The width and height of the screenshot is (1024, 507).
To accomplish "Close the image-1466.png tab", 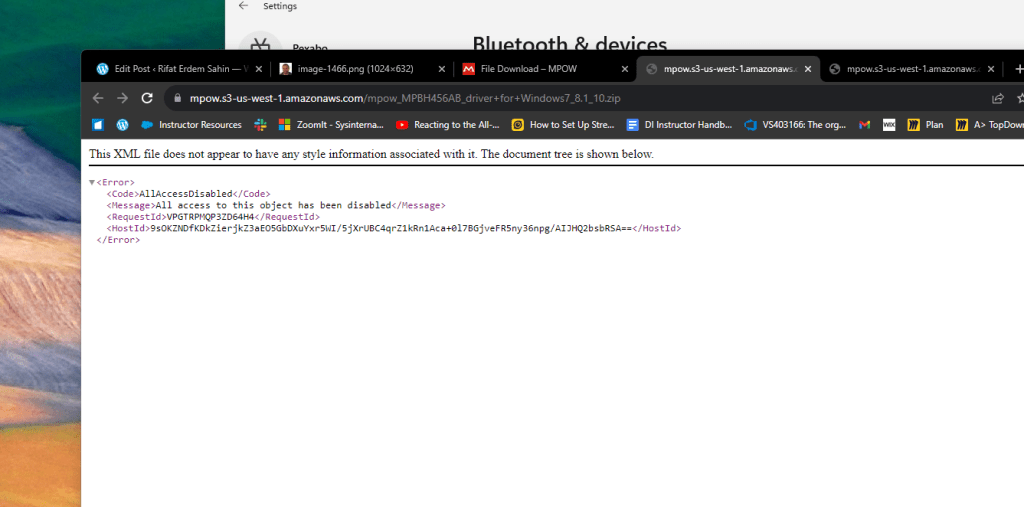I will coord(441,69).
